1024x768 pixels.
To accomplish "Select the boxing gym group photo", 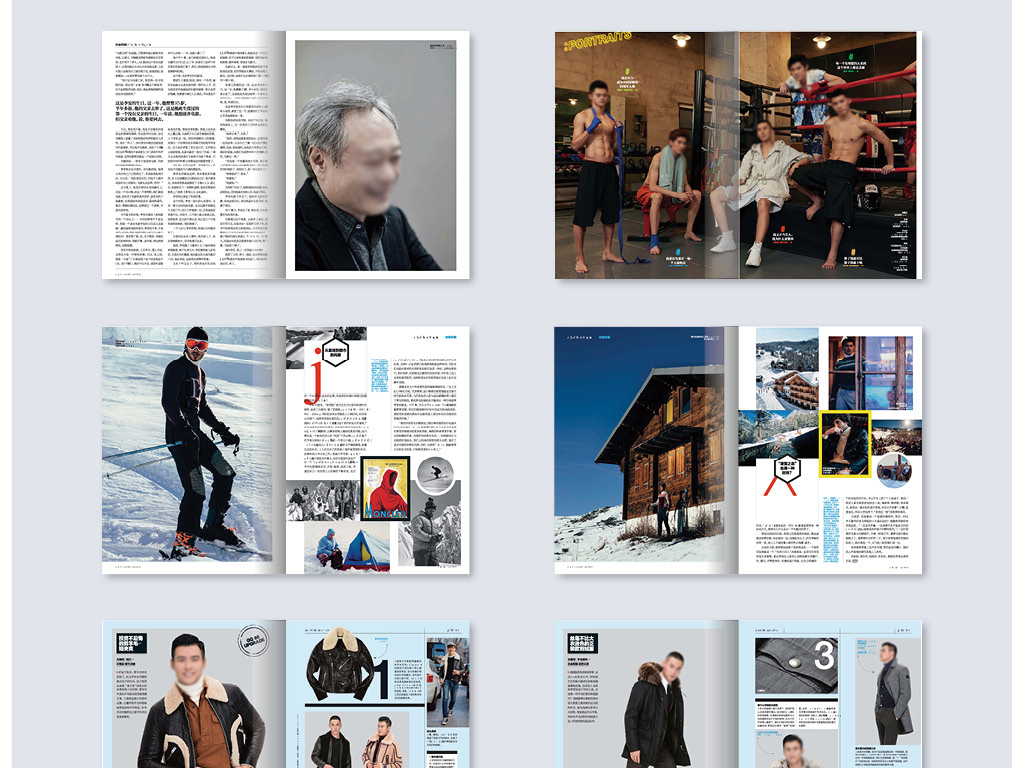I will (736, 155).
